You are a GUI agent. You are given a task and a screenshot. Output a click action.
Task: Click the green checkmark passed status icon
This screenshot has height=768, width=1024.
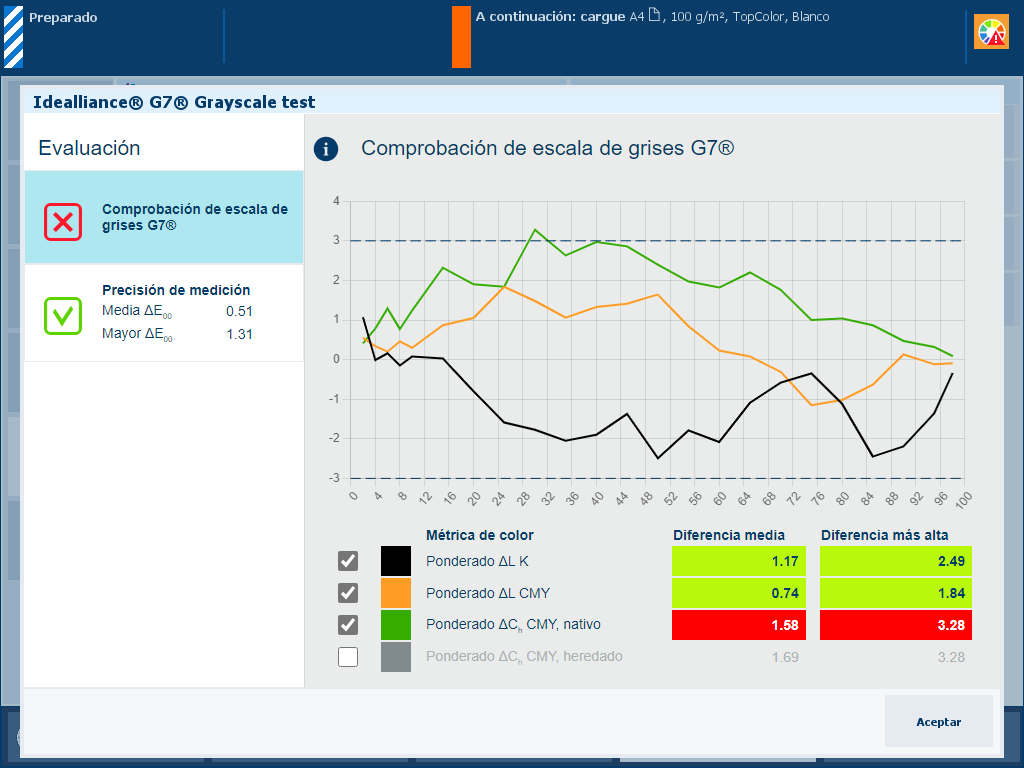(63, 316)
